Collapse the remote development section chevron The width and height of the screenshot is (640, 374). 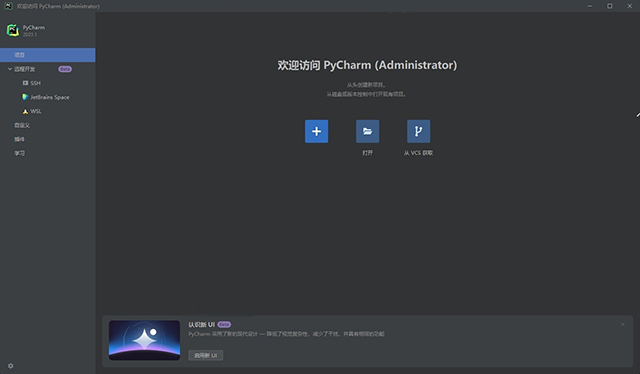tap(10, 69)
